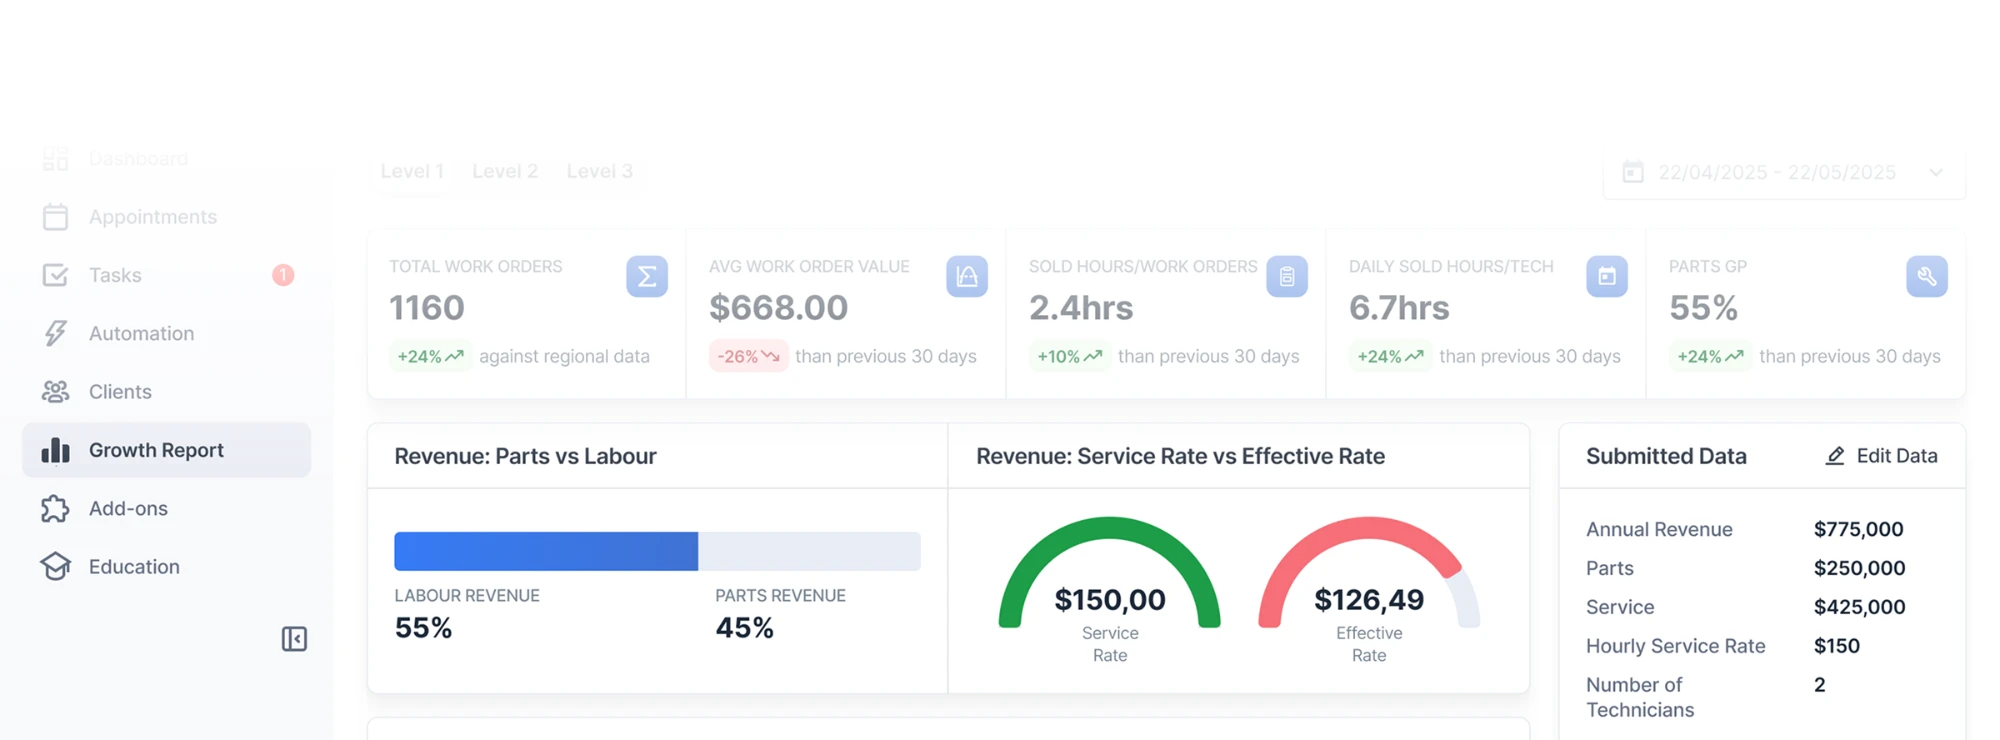The height and width of the screenshot is (740, 2000).
Task: Open the Clients section
Action: coord(166,392)
